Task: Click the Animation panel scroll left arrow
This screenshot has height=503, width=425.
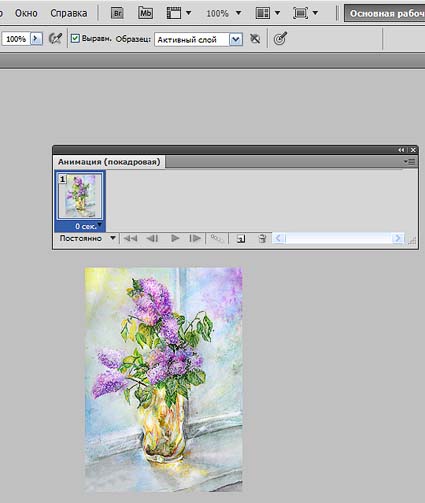Action: click(279, 238)
